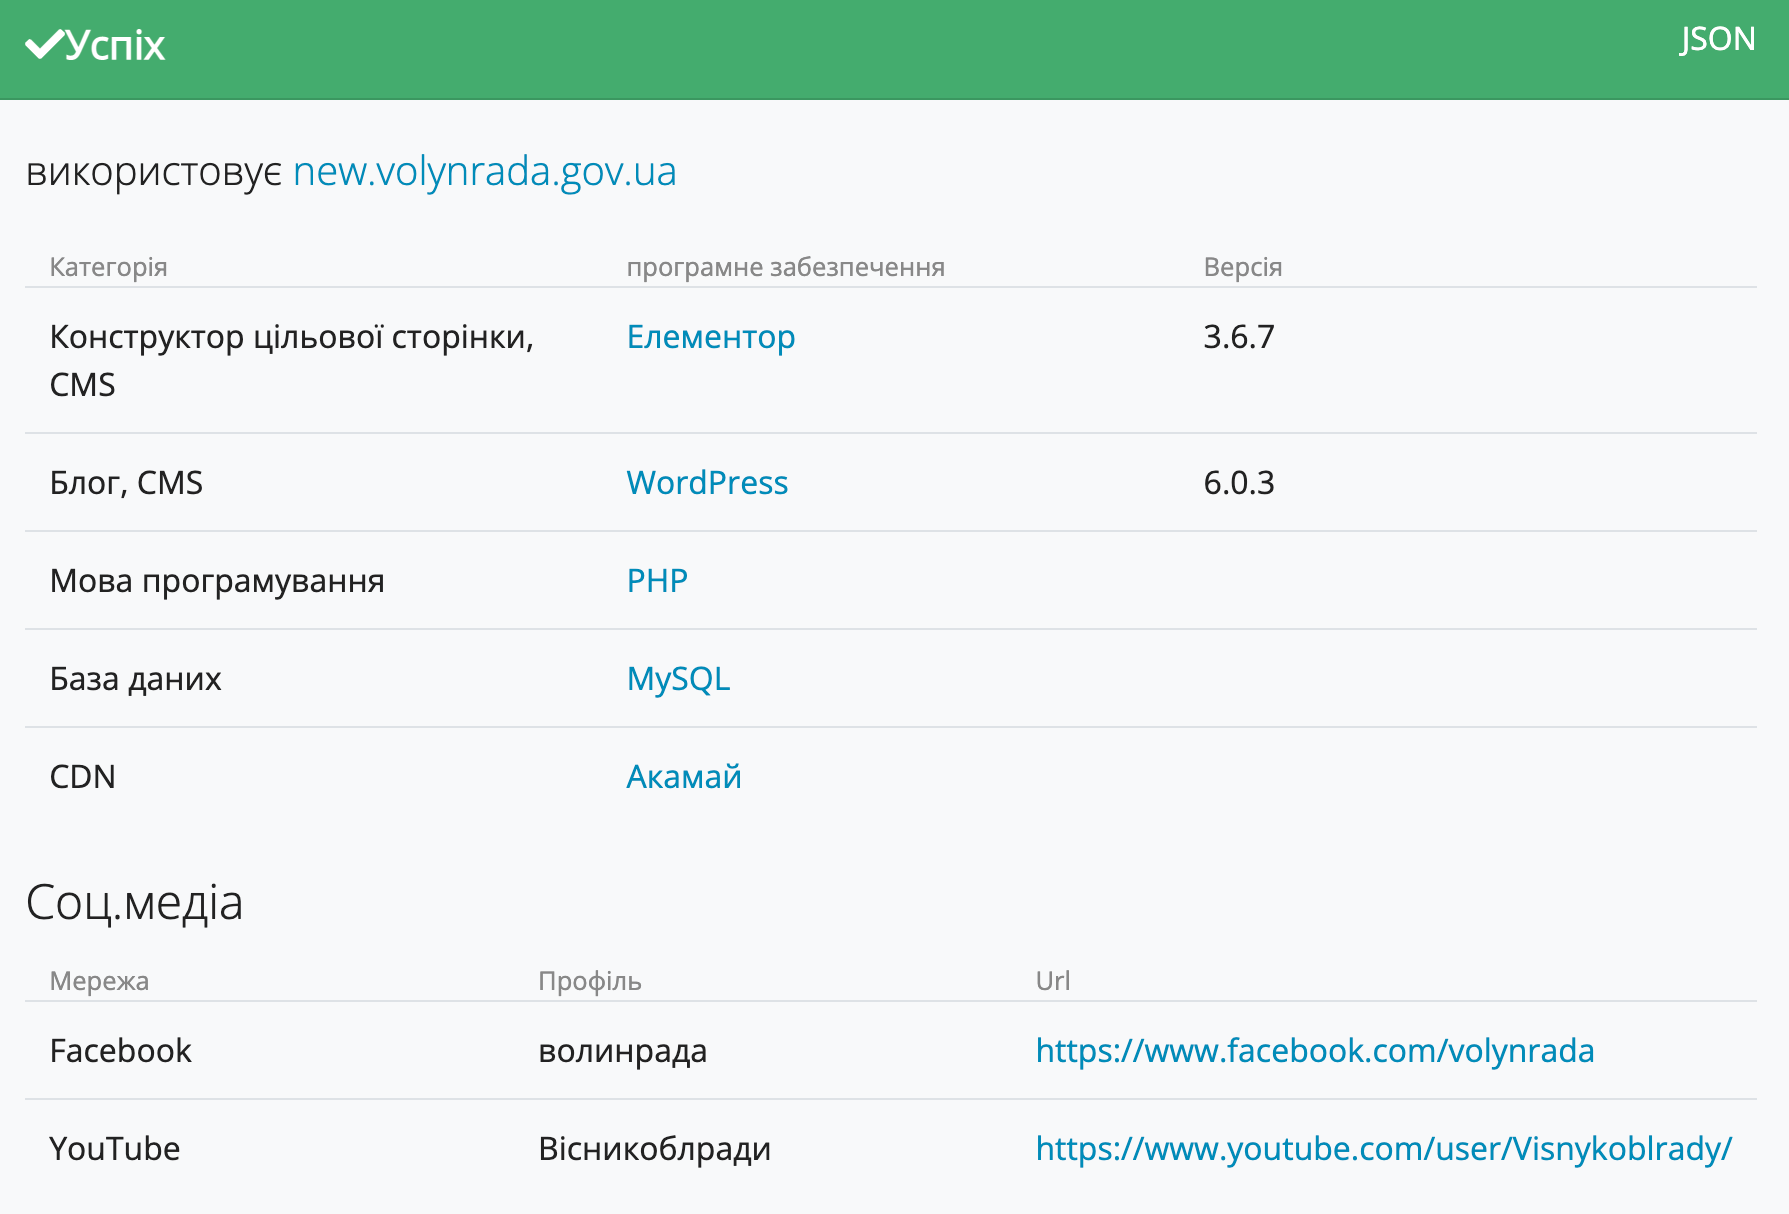Click the success checkmark icon
The height and width of the screenshot is (1214, 1789).
[x=44, y=45]
